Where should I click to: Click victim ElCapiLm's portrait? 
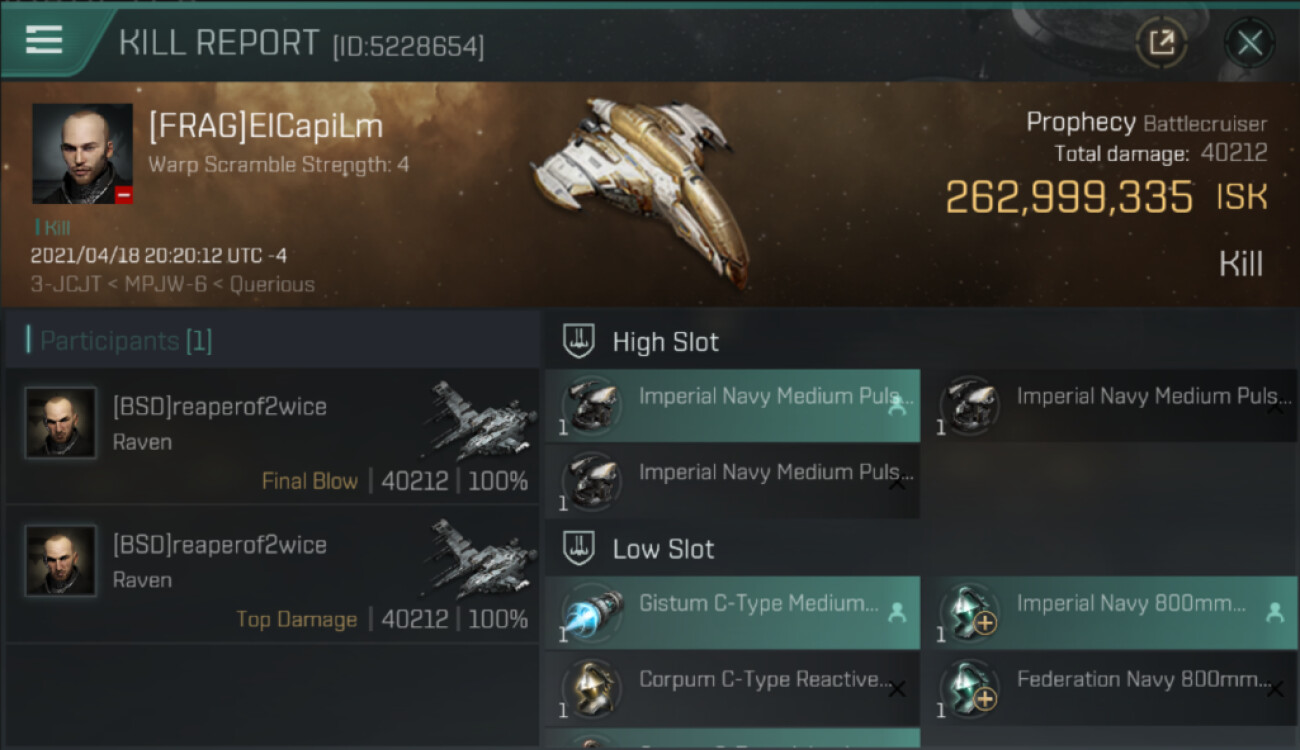click(x=82, y=153)
